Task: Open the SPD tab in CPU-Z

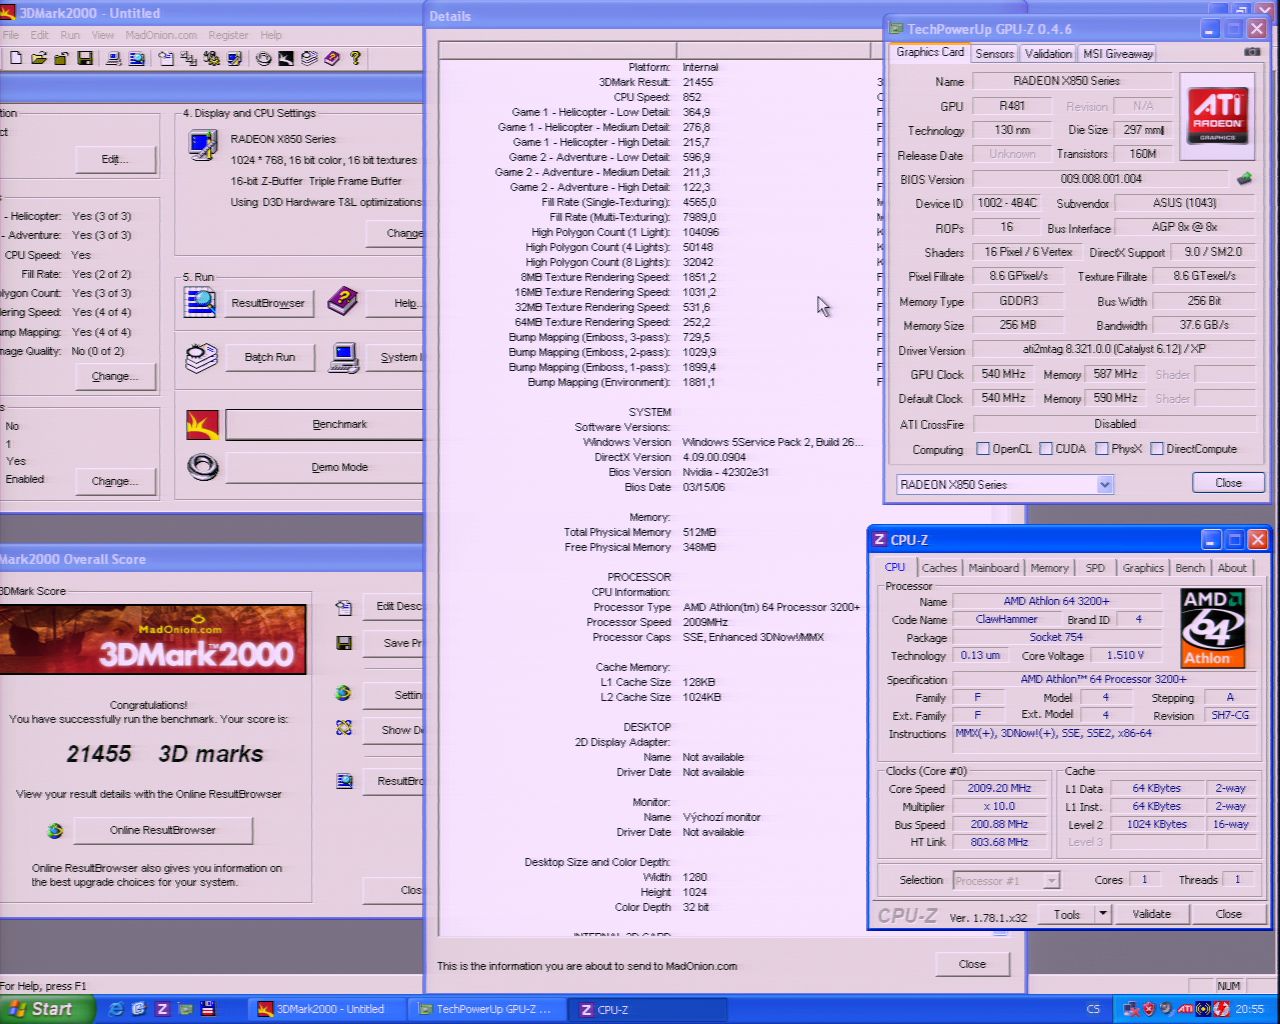Action: (1096, 568)
